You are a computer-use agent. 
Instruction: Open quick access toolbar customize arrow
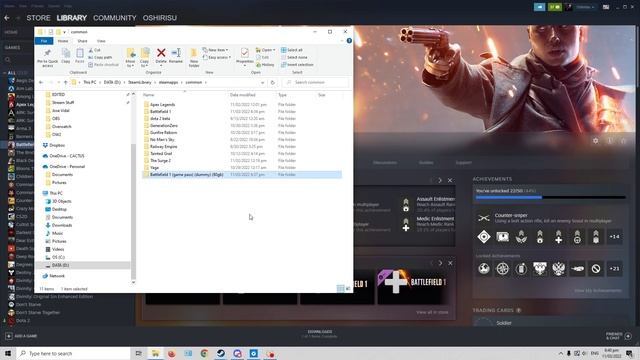coord(64,32)
